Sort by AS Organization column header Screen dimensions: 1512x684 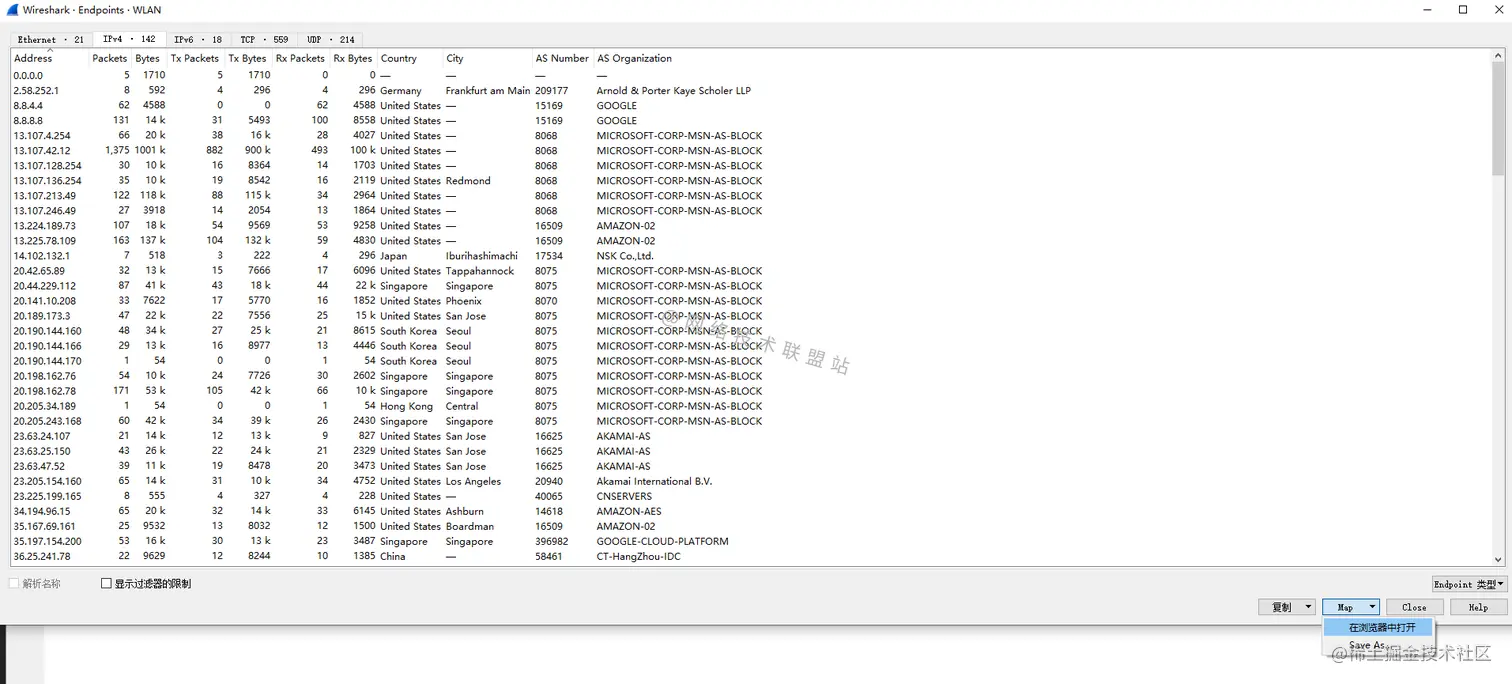coord(635,58)
